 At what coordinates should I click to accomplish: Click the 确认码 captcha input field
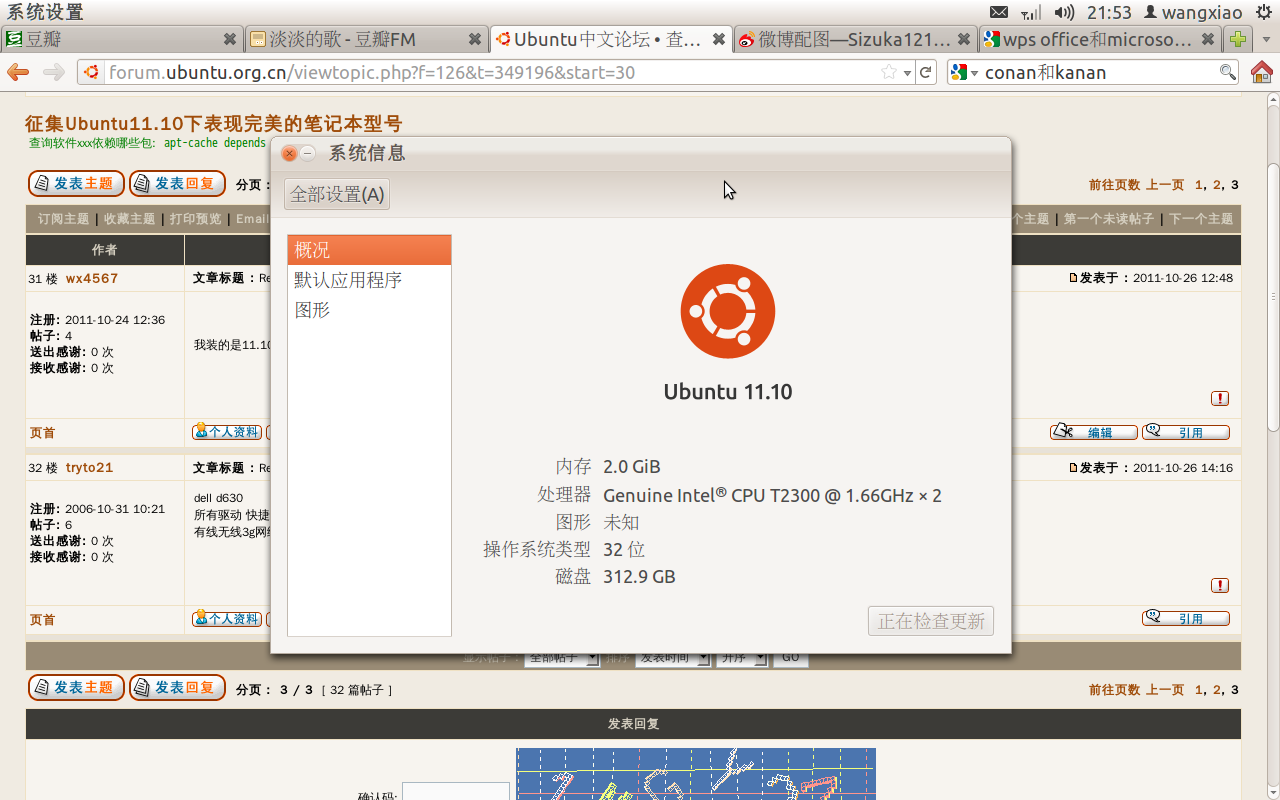[456, 791]
